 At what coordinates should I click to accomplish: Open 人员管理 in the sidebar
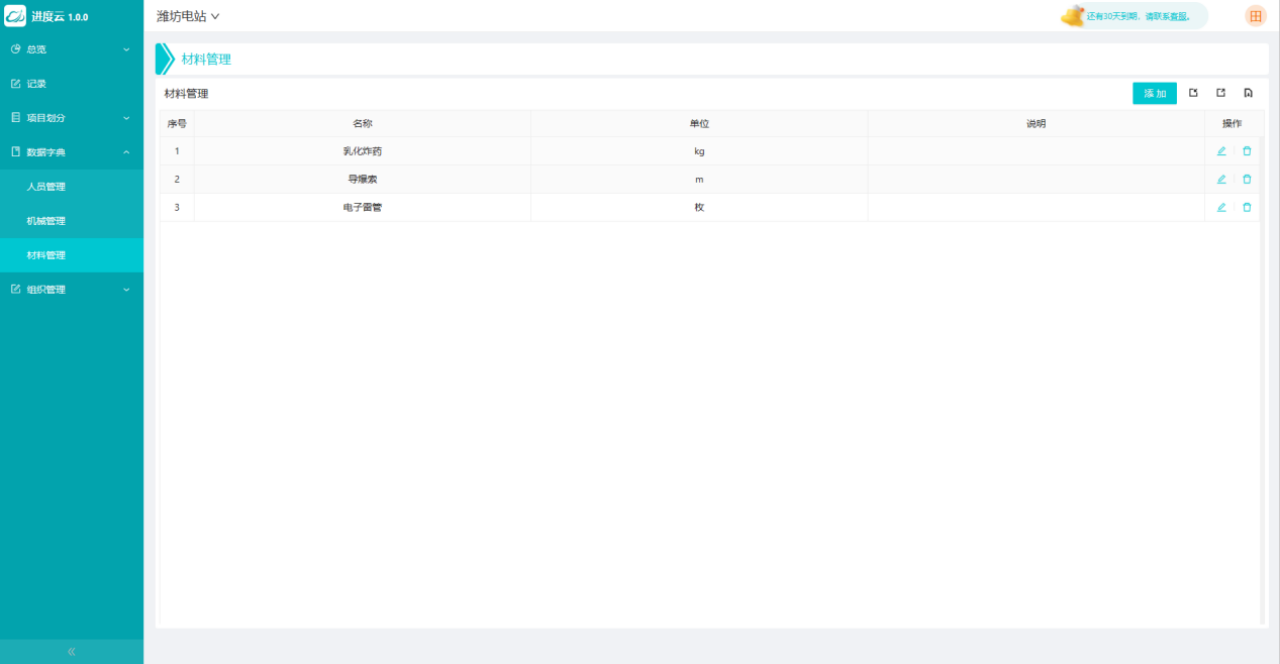[x=46, y=187]
